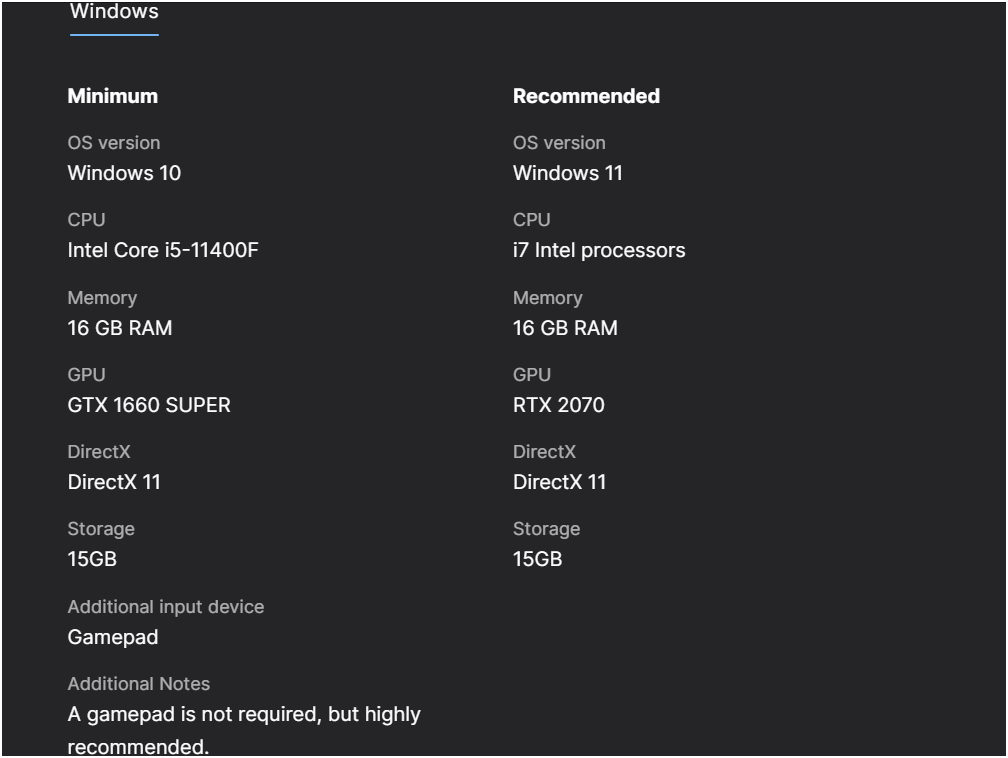Click minimum OS version label

pyautogui.click(x=114, y=143)
